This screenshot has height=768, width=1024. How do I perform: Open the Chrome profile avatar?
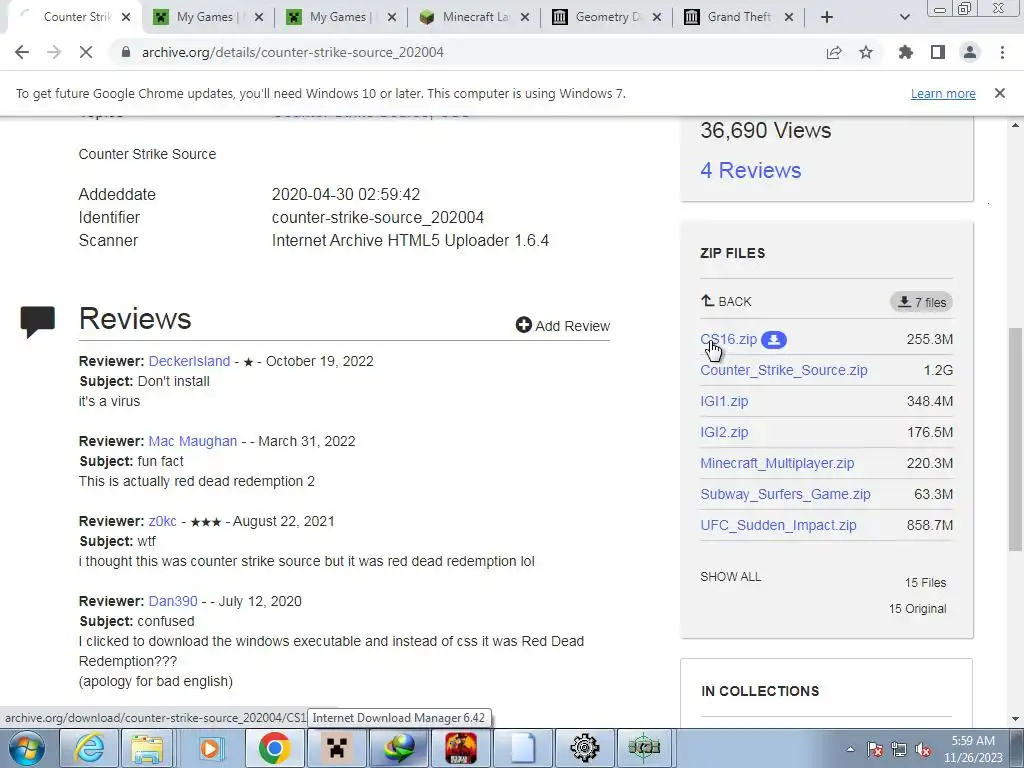(x=970, y=52)
